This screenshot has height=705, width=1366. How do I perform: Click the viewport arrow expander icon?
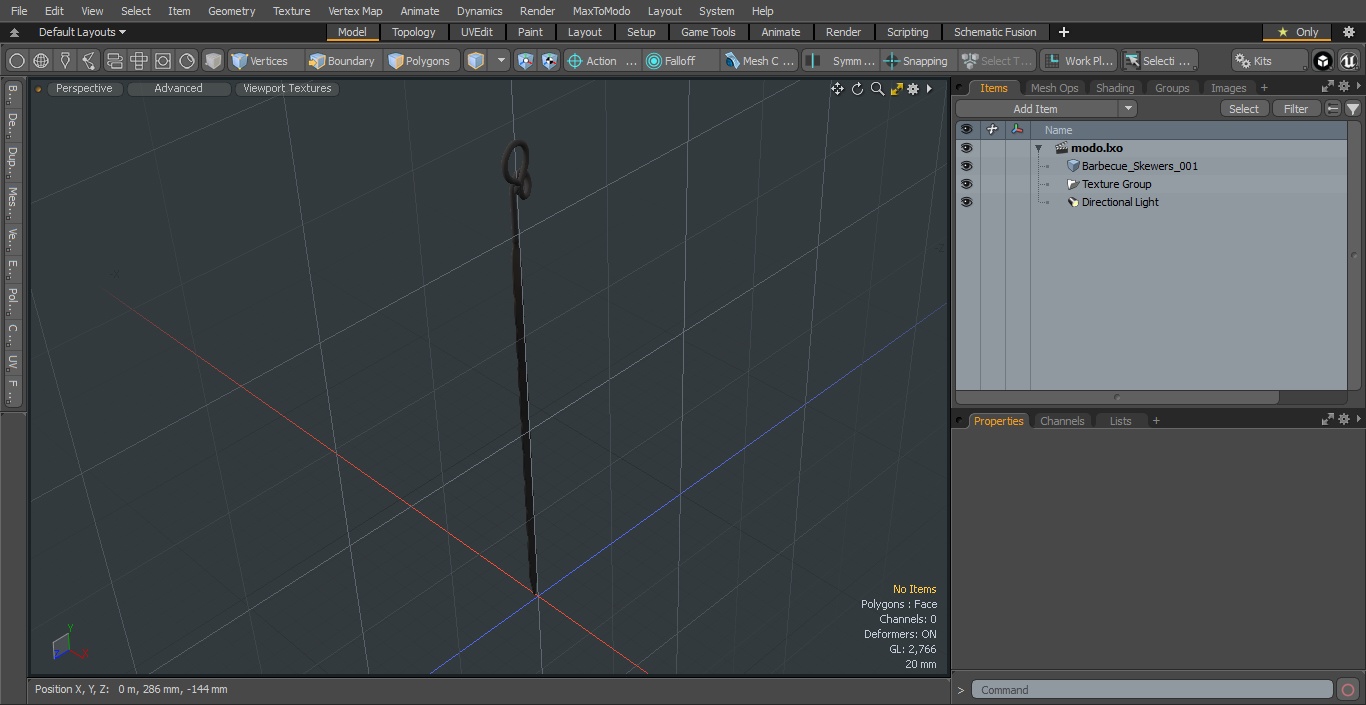[x=930, y=89]
